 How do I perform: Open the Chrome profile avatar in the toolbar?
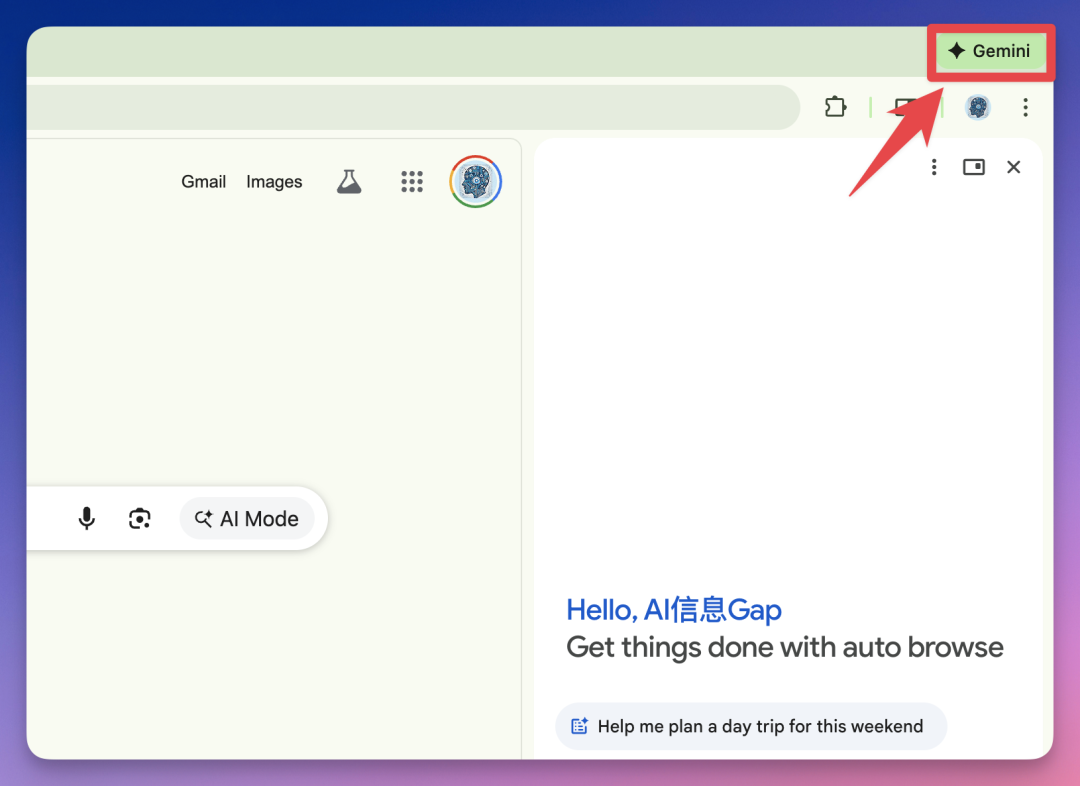977,107
